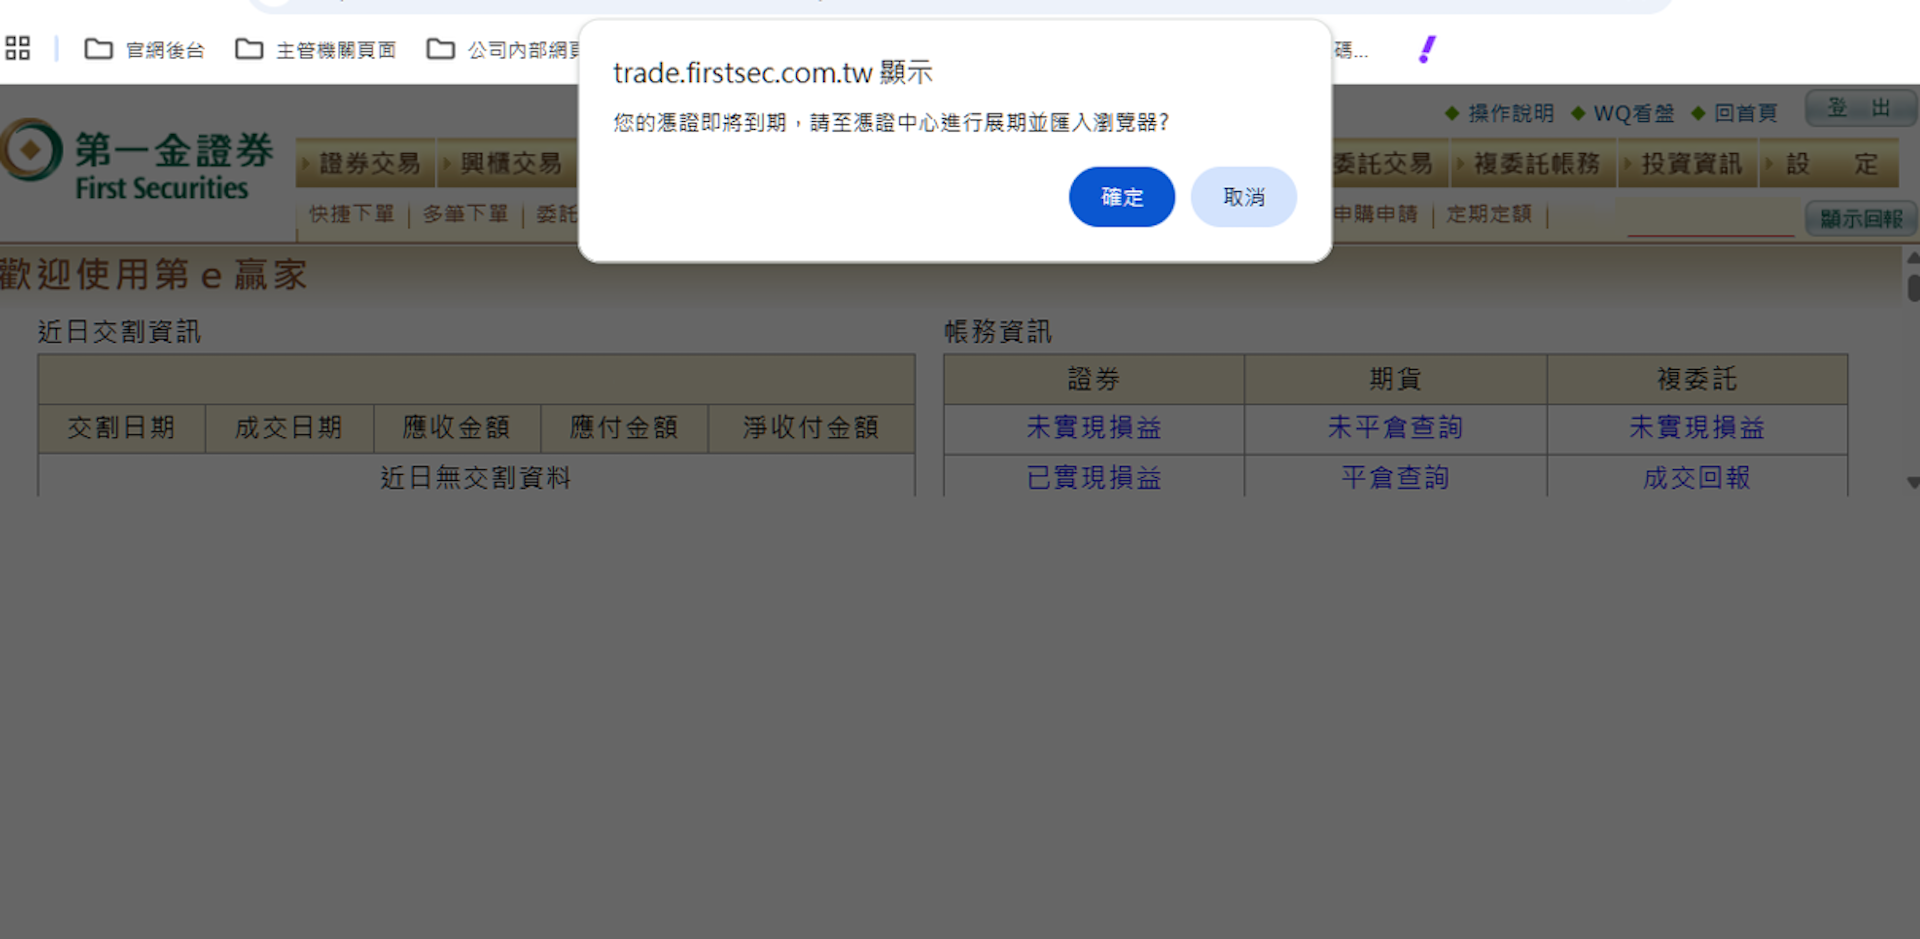Image resolution: width=1920 pixels, height=939 pixels.
Task: Click the 顯示回報 button
Action: coord(1860,218)
